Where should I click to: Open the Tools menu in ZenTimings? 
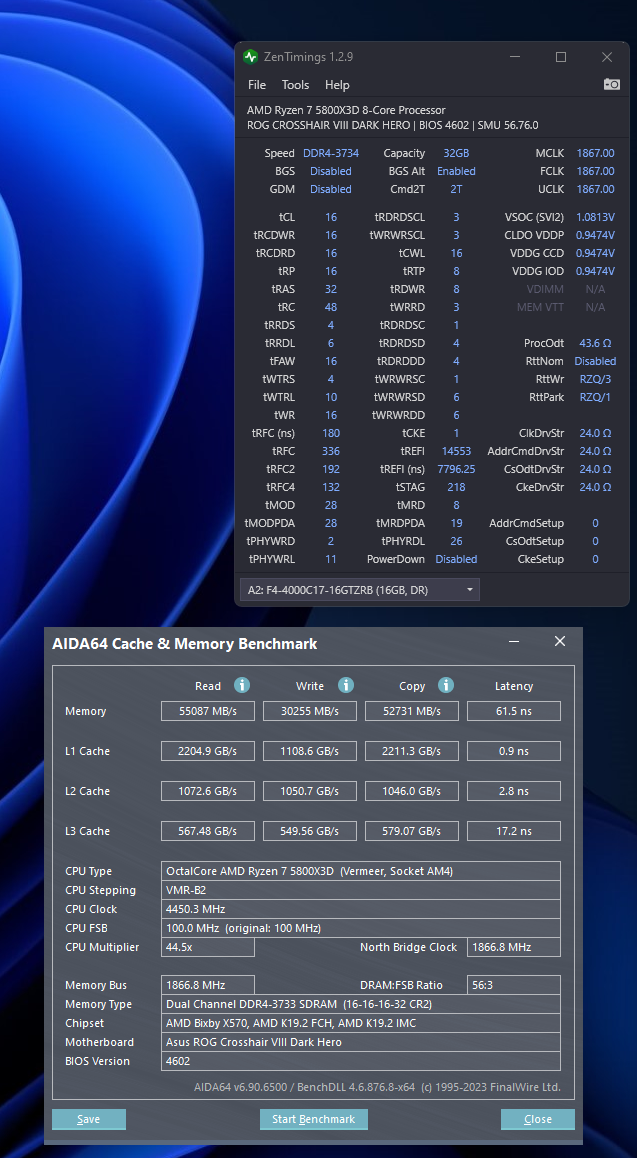pos(295,85)
